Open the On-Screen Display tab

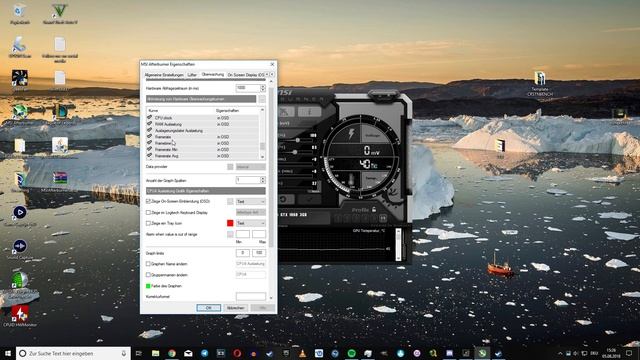coord(246,75)
